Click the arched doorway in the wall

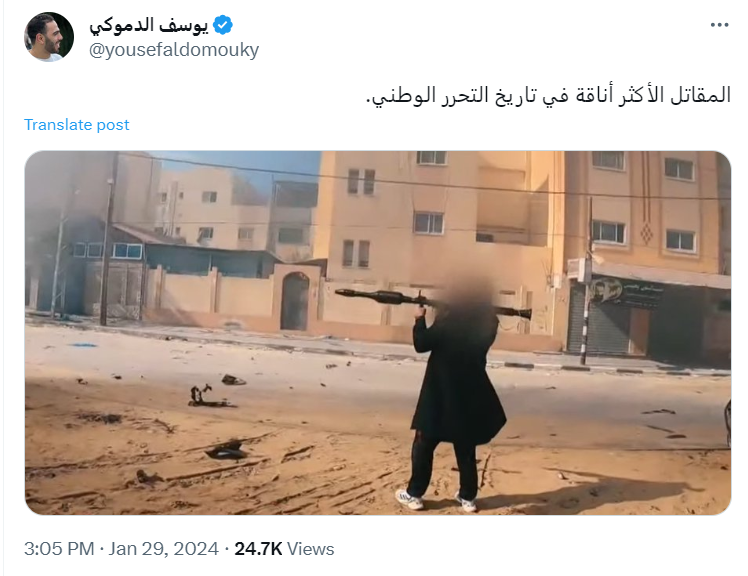pos(295,301)
